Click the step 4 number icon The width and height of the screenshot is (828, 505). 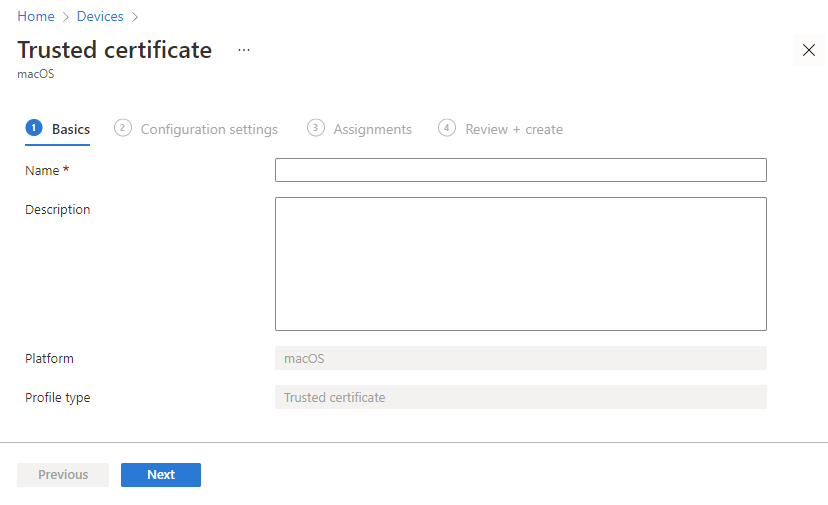[x=447, y=128]
